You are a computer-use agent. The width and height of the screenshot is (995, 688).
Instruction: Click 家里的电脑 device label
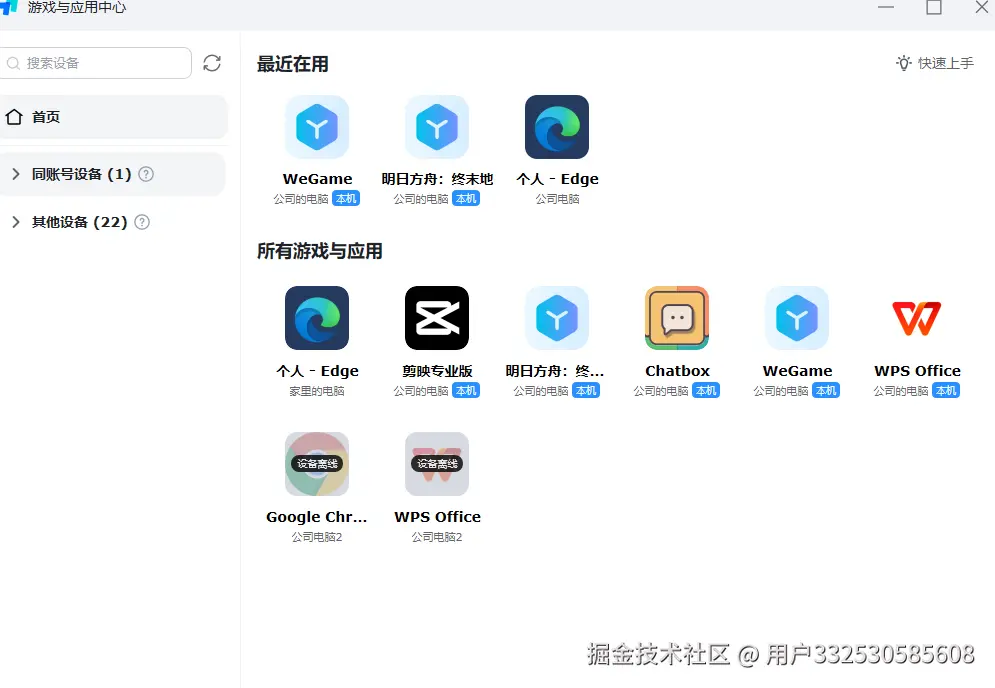coord(317,391)
